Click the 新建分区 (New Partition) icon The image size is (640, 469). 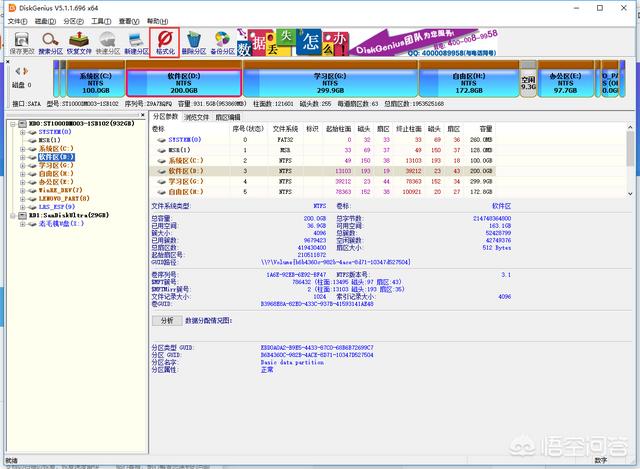[x=136, y=40]
